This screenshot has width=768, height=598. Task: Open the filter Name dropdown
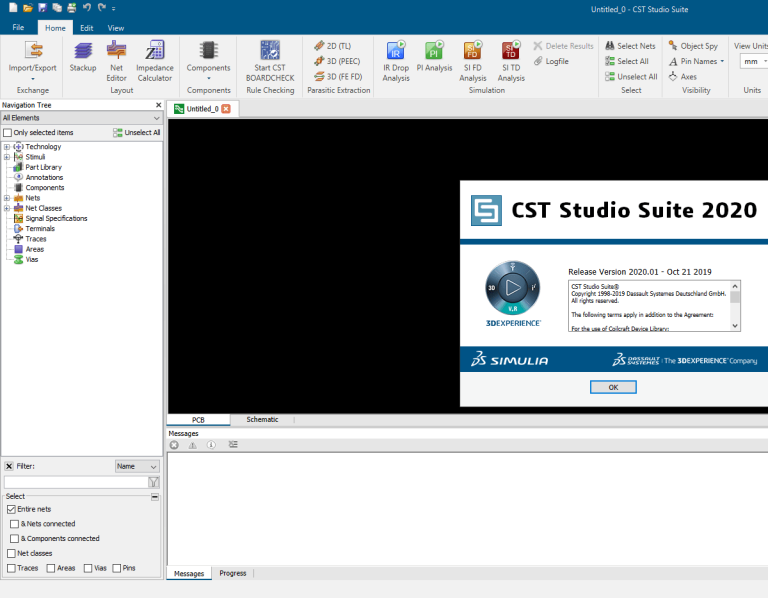click(137, 466)
